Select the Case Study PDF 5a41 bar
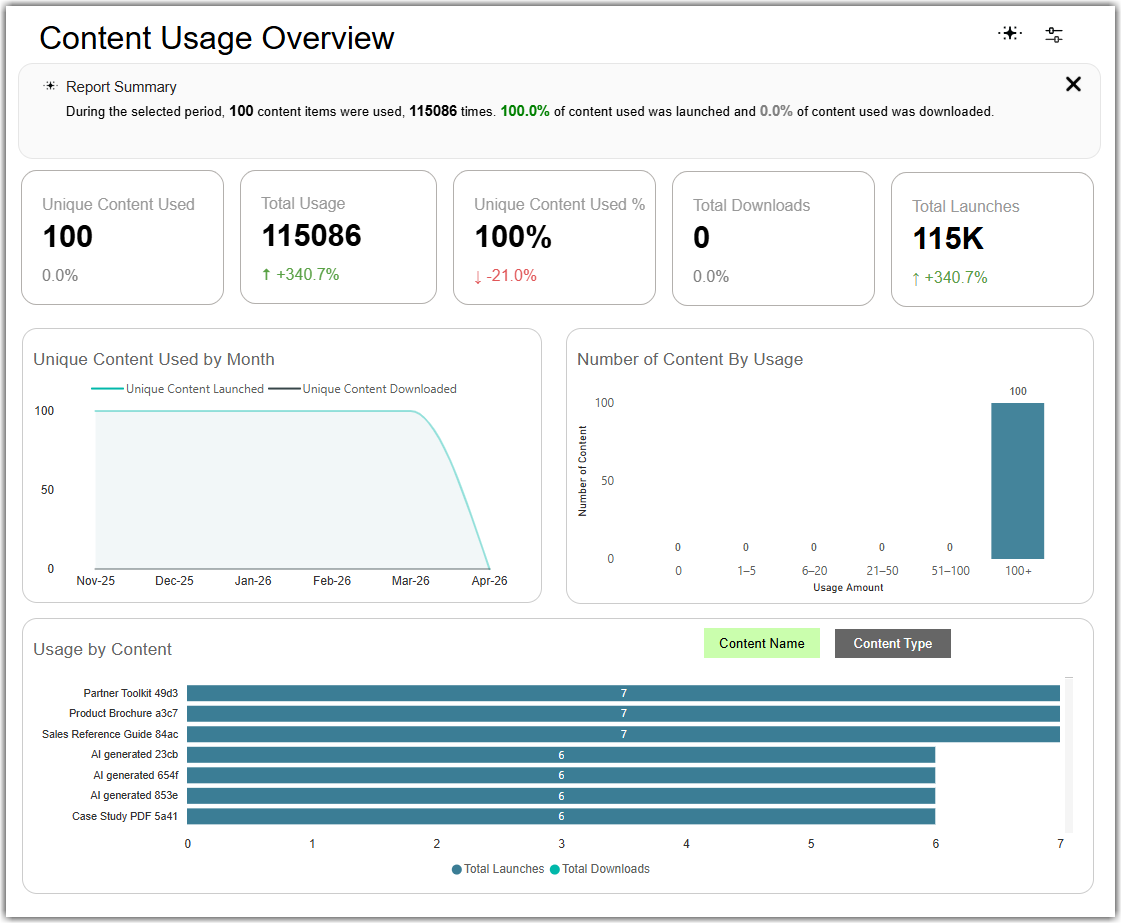Viewport: 1122px width, 924px height. pos(561,817)
